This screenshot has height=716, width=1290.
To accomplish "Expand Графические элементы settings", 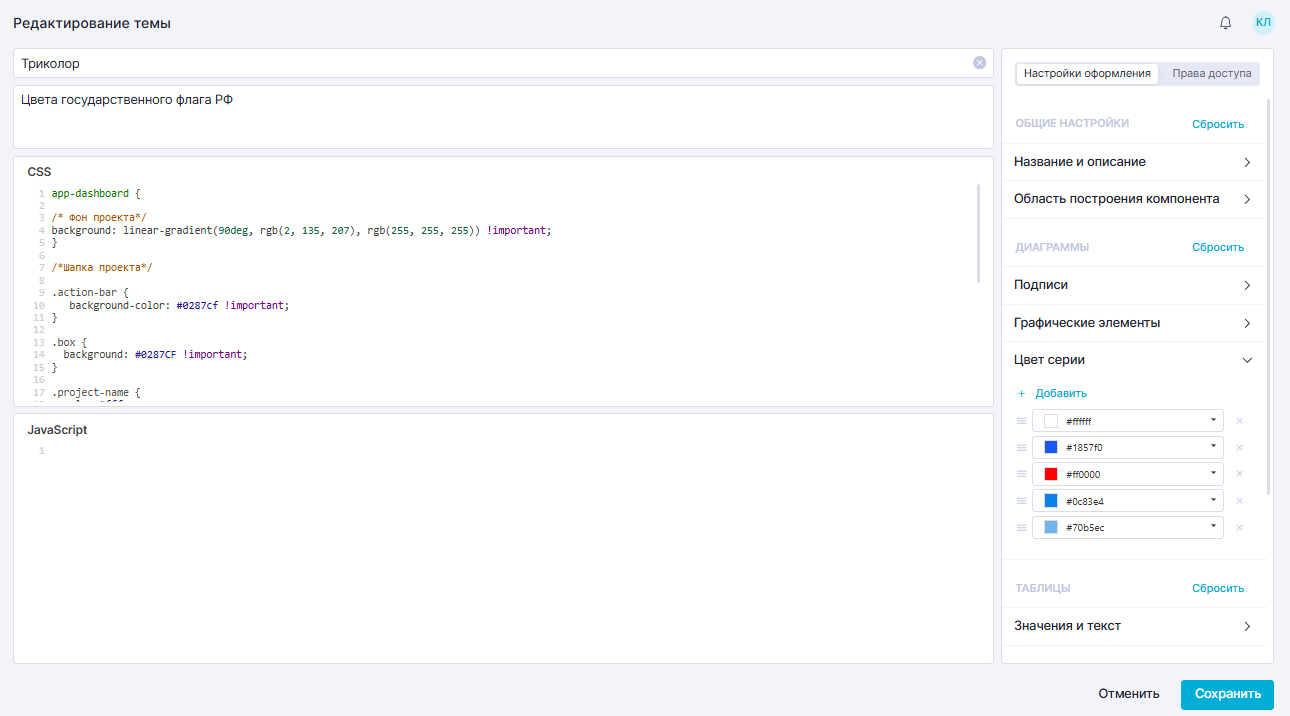I will point(1246,323).
